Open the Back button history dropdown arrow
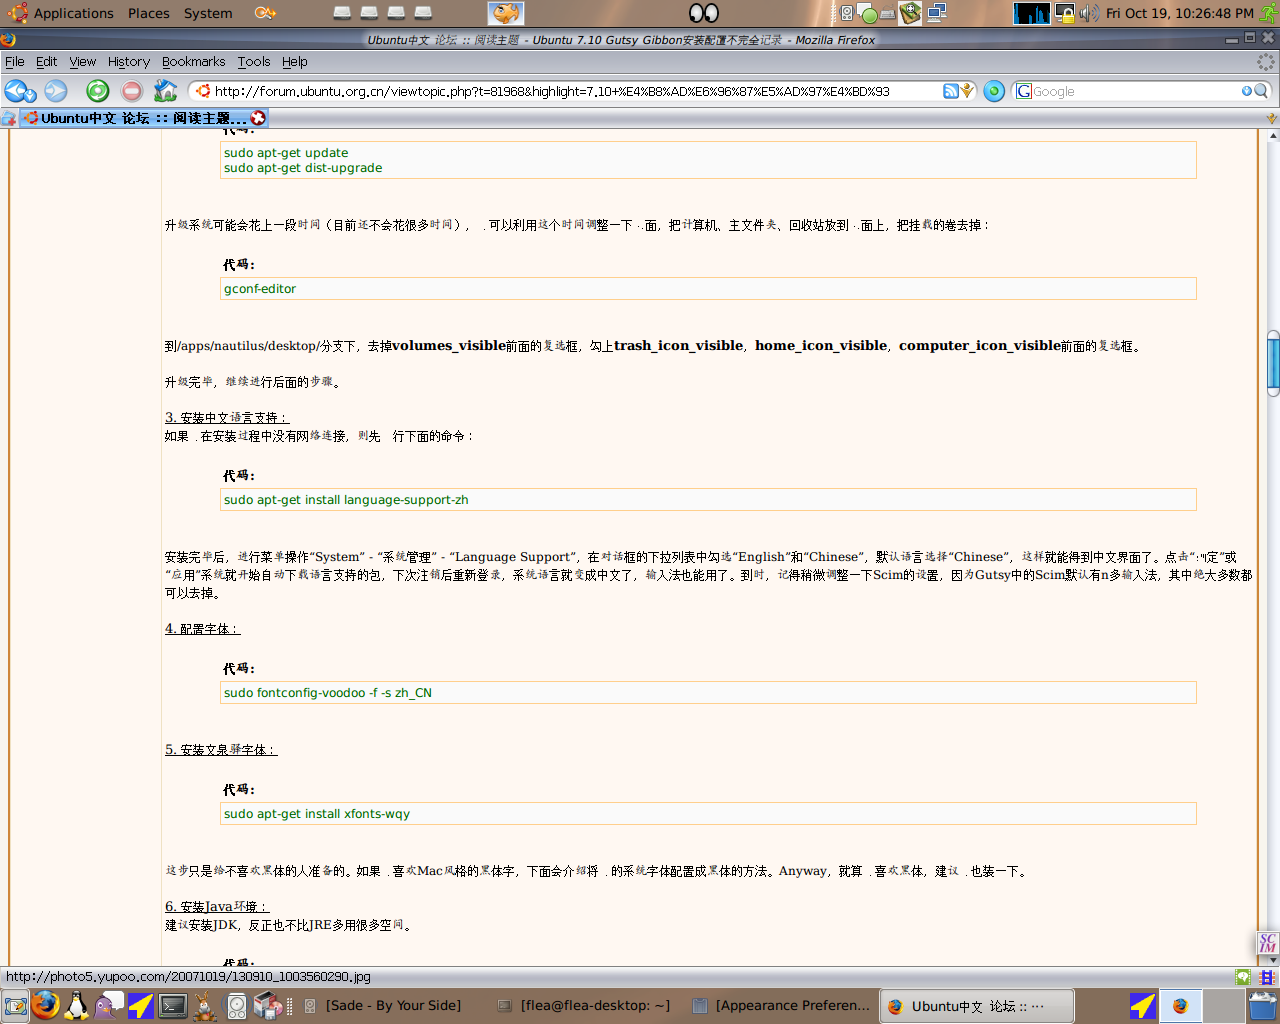 [x=32, y=96]
